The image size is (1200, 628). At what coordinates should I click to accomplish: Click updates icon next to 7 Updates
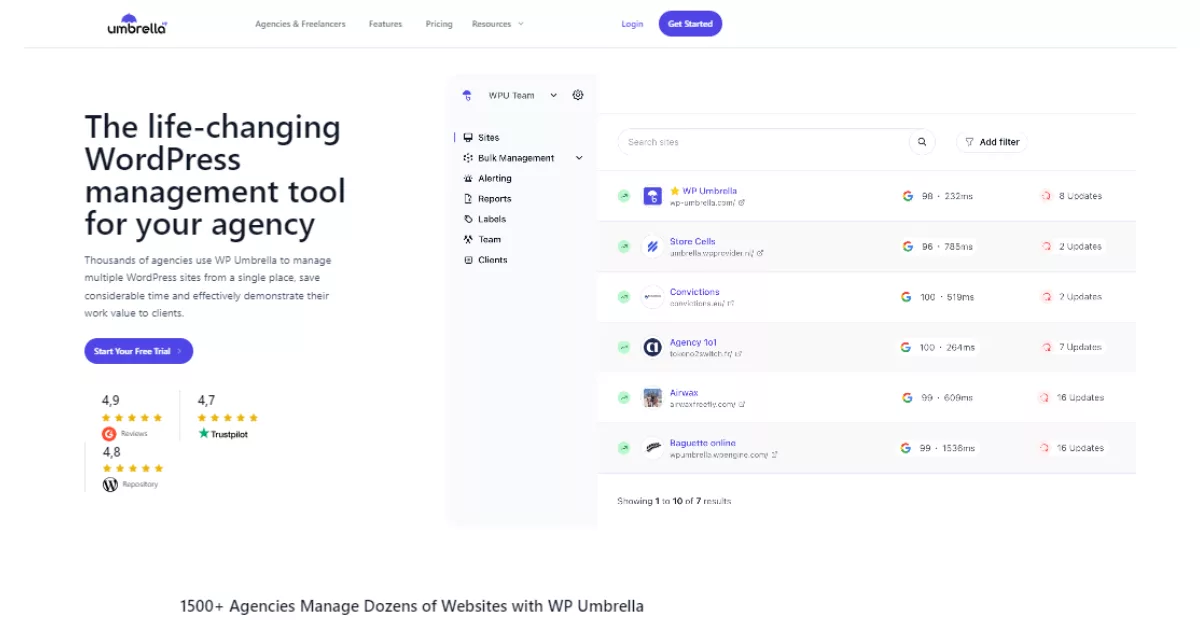click(1045, 347)
